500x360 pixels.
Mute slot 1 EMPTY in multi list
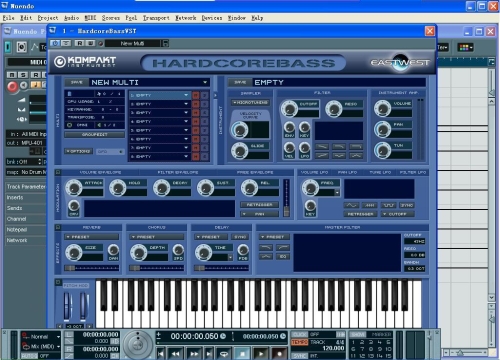[196, 95]
